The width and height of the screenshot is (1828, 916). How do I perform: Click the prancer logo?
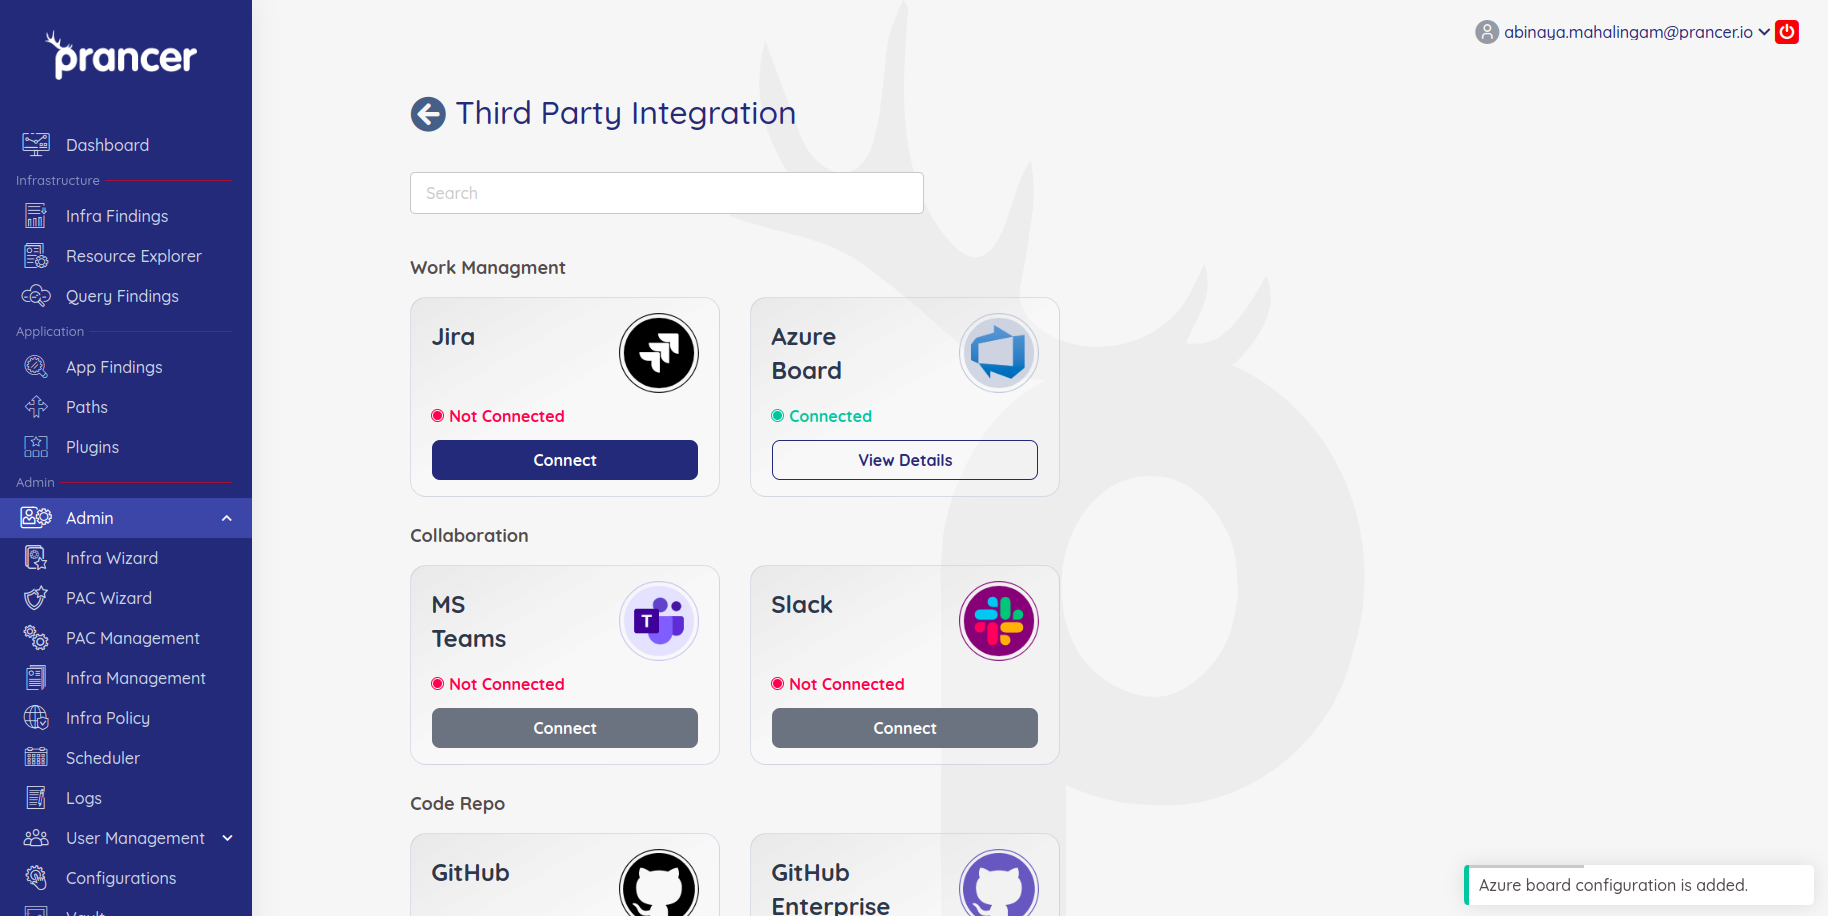122,56
